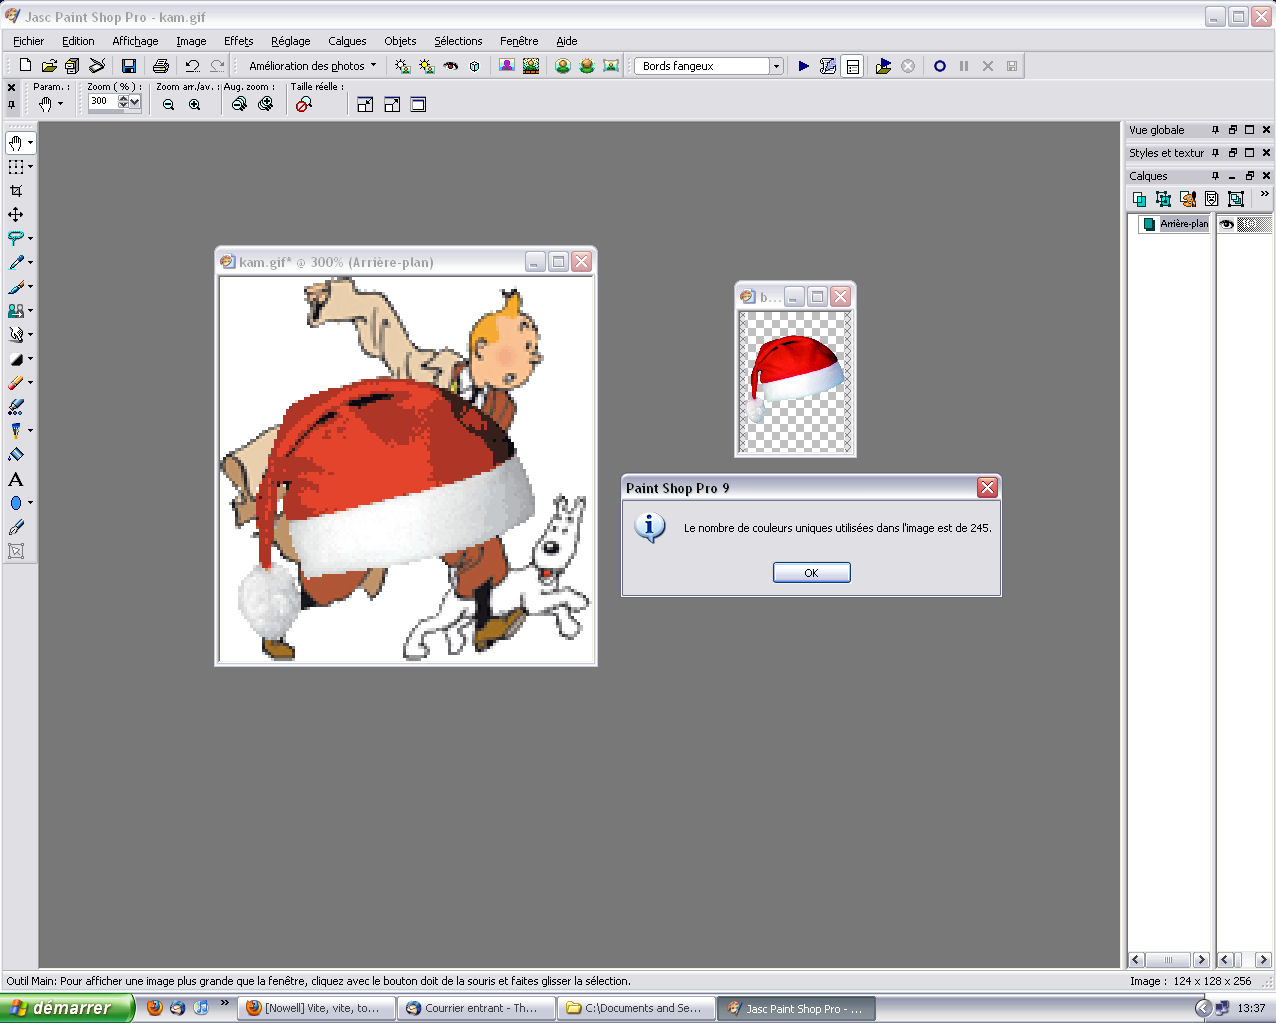The image size is (1276, 1023).
Task: Launch Firefox from the quick launch bar
Action: pos(154,1008)
